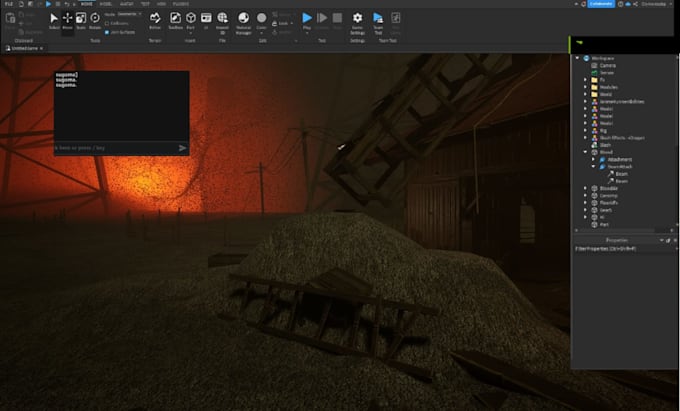This screenshot has width=680, height=411.
Task: Select the Workspace item in Explorer
Action: click(603, 58)
